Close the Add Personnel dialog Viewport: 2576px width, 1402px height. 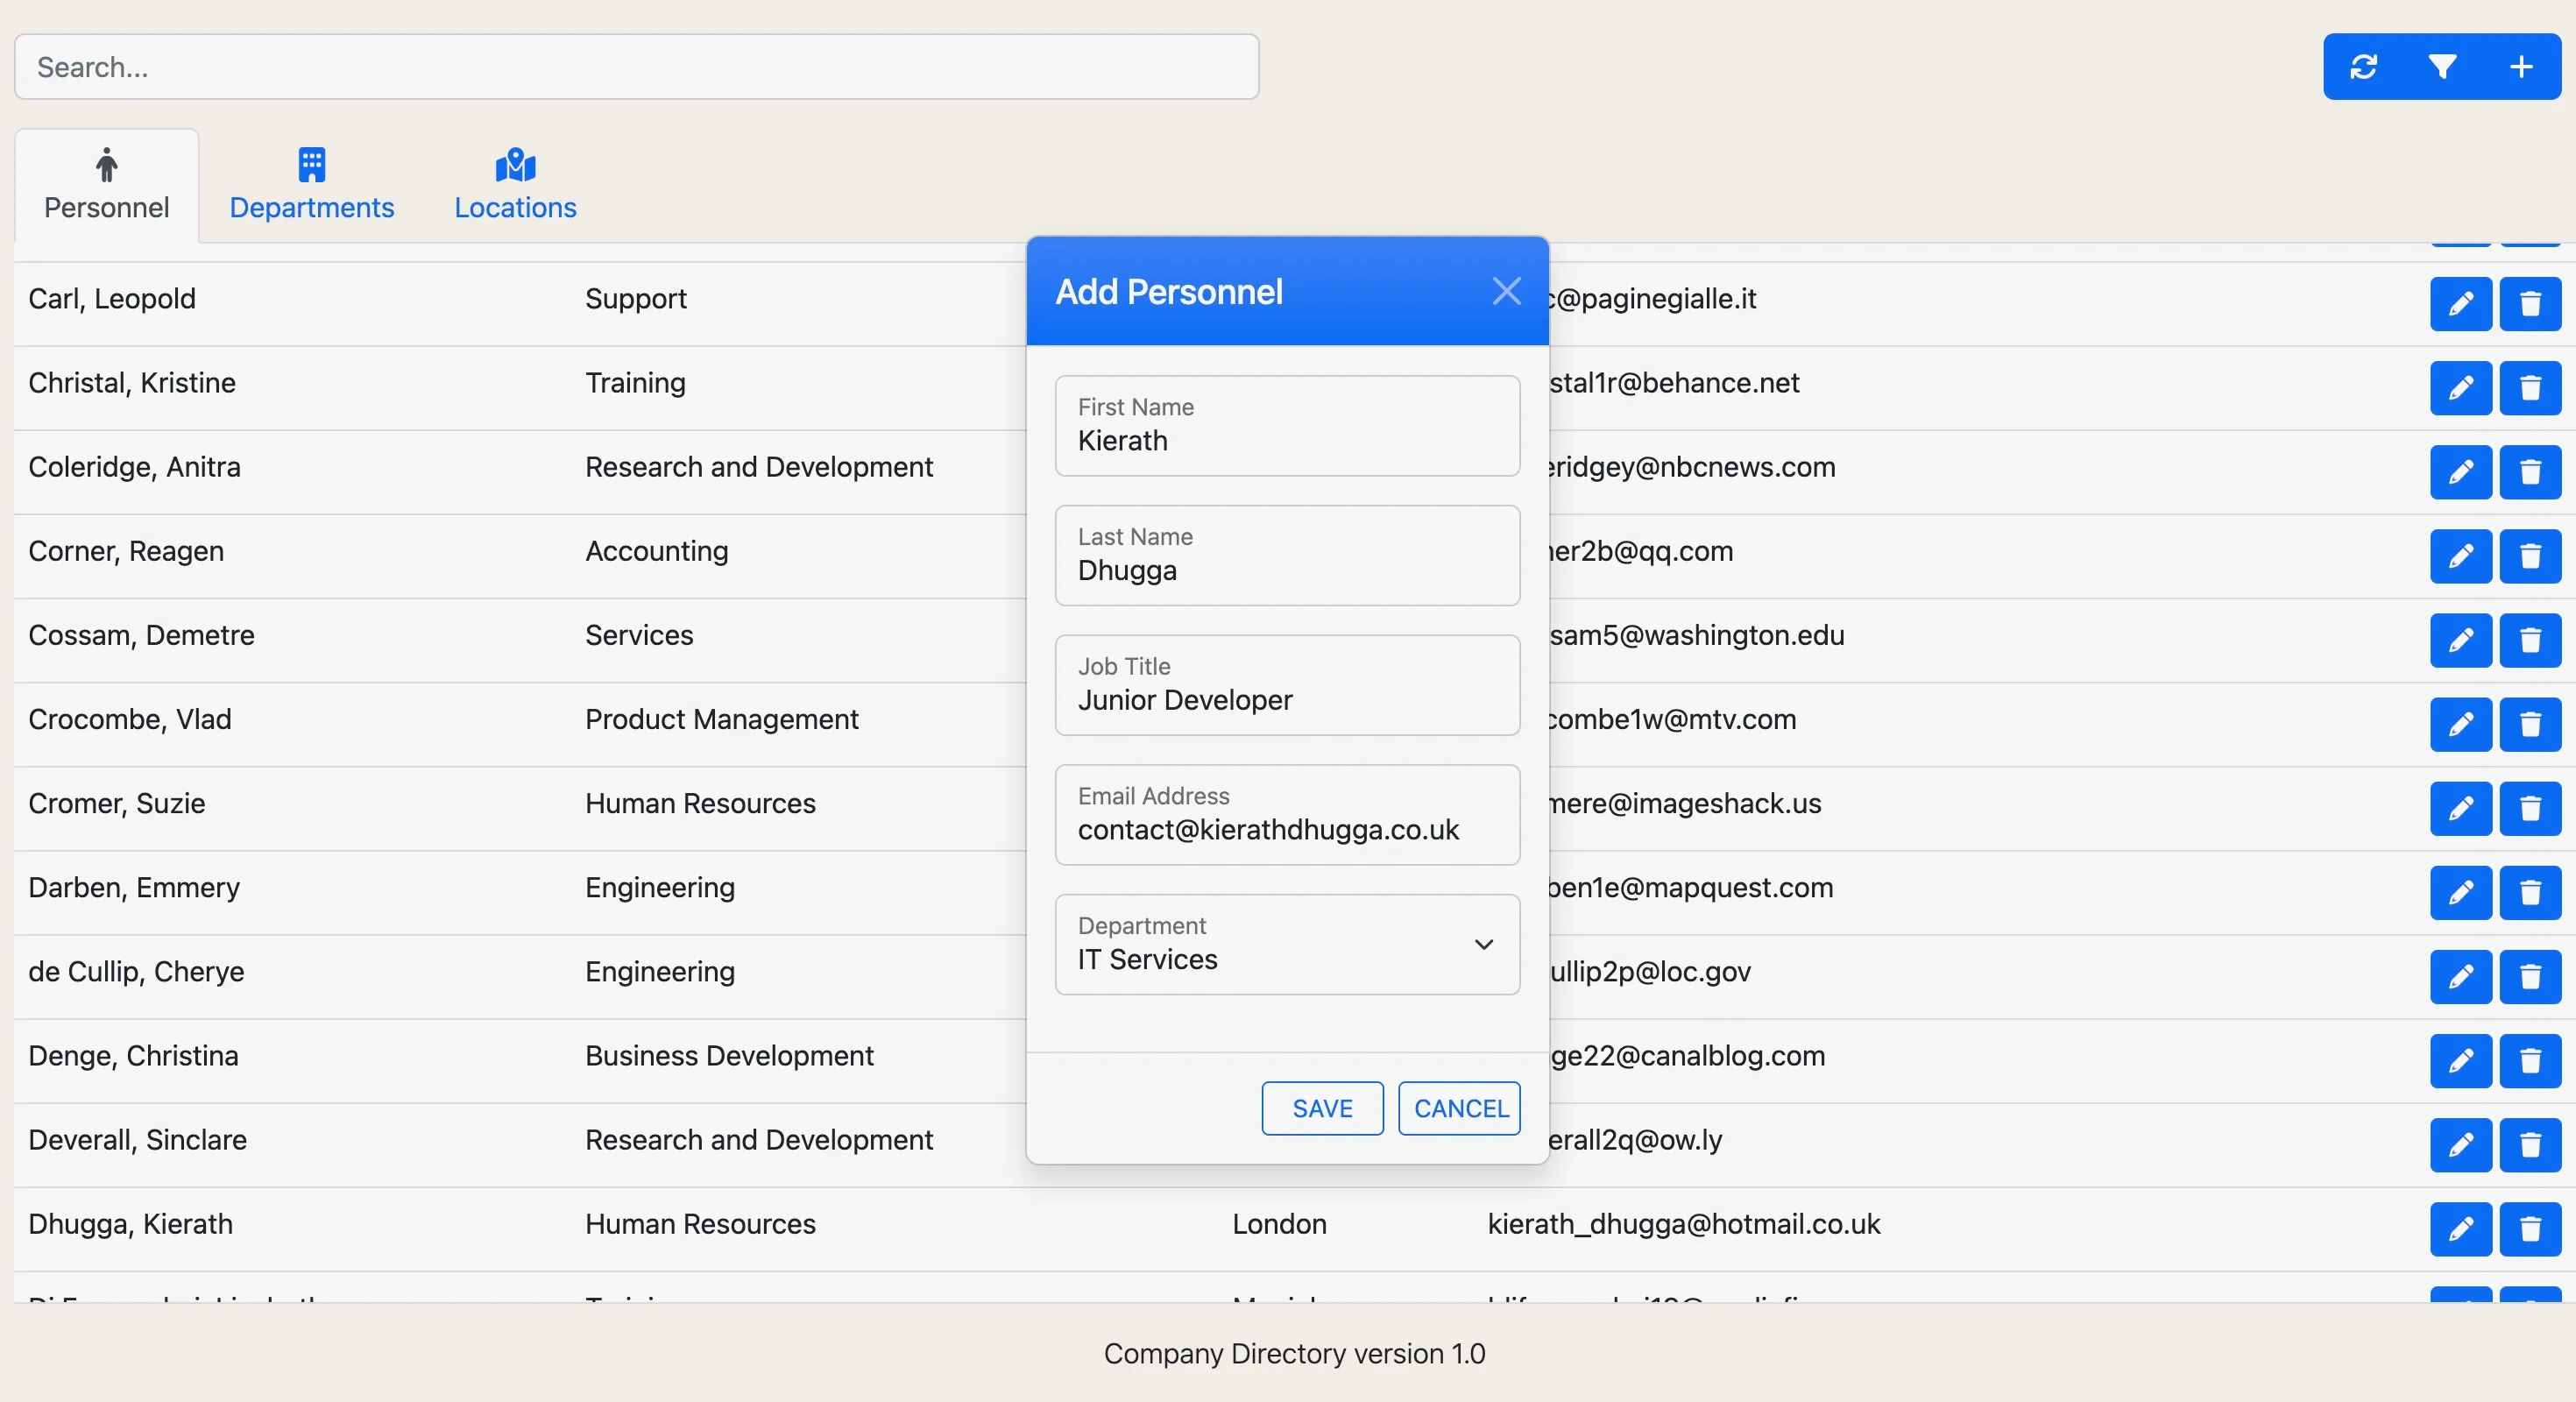pos(1506,291)
